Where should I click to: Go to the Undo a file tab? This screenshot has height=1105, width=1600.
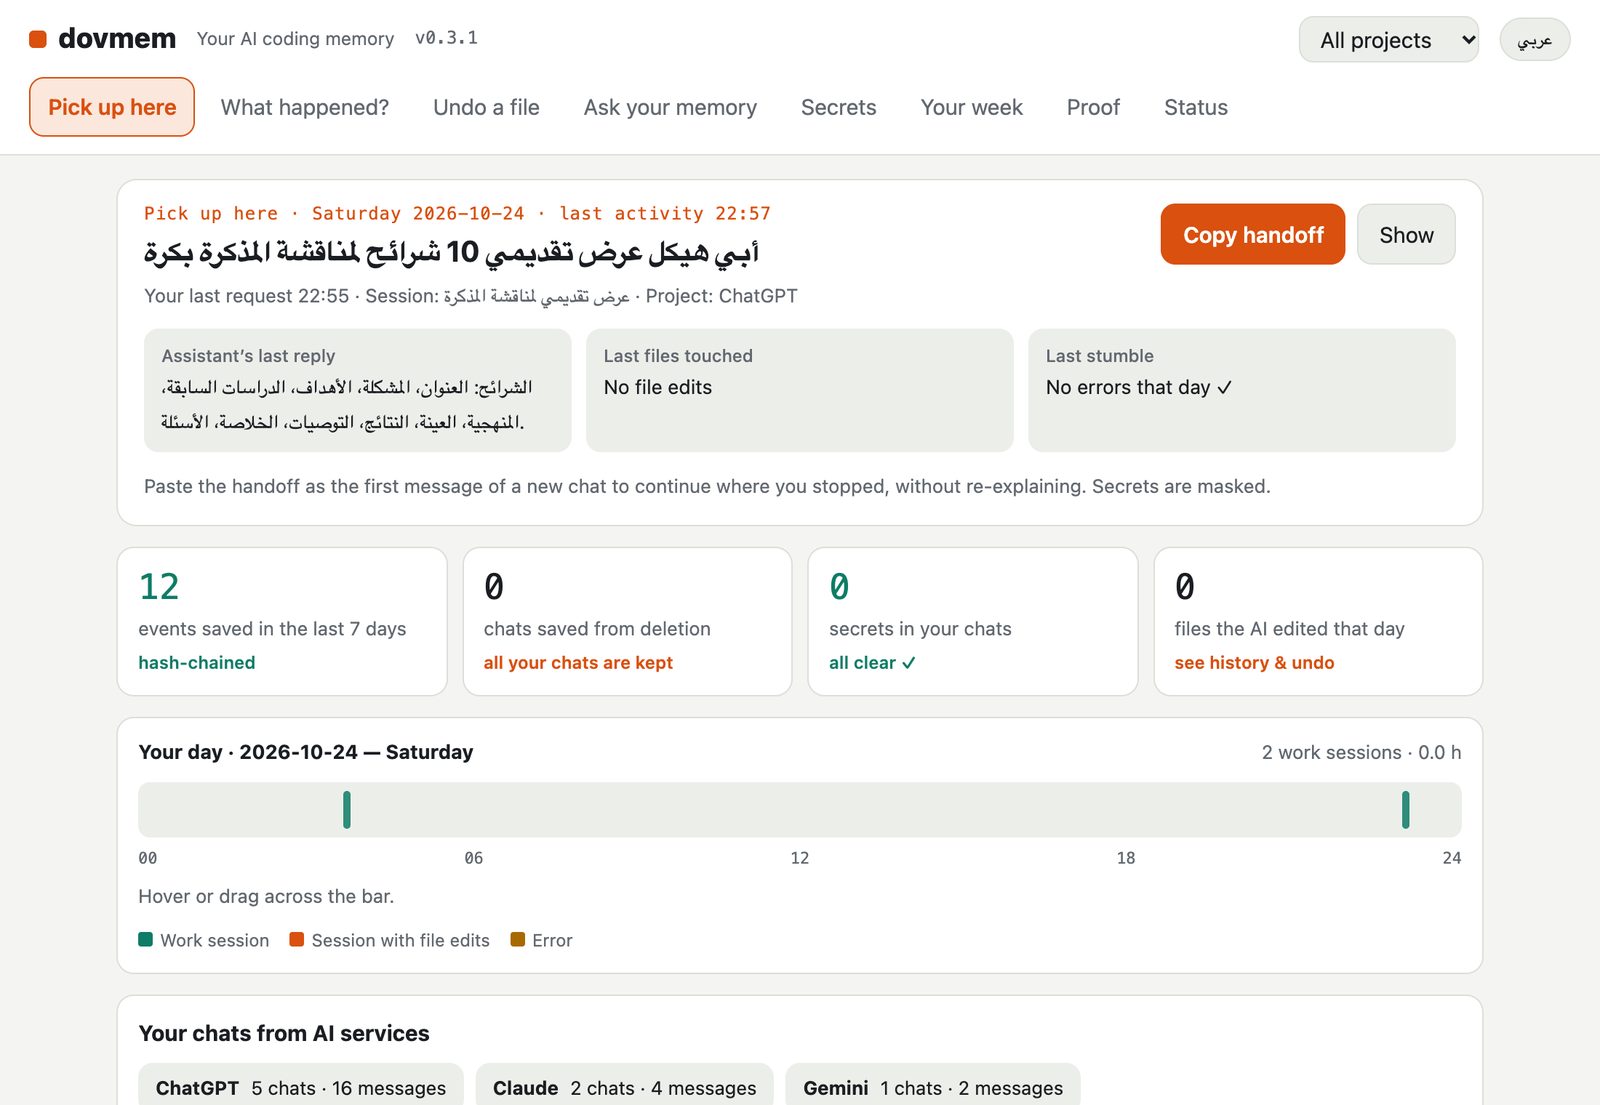coord(486,107)
